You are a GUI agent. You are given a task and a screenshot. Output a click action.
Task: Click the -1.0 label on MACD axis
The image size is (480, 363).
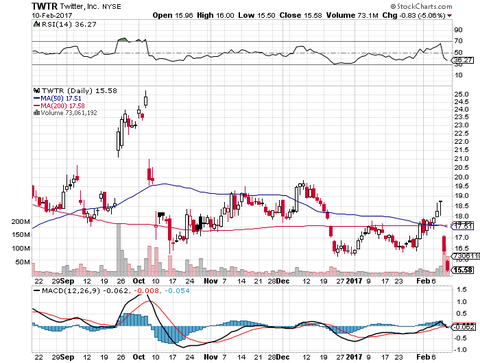[461, 350]
